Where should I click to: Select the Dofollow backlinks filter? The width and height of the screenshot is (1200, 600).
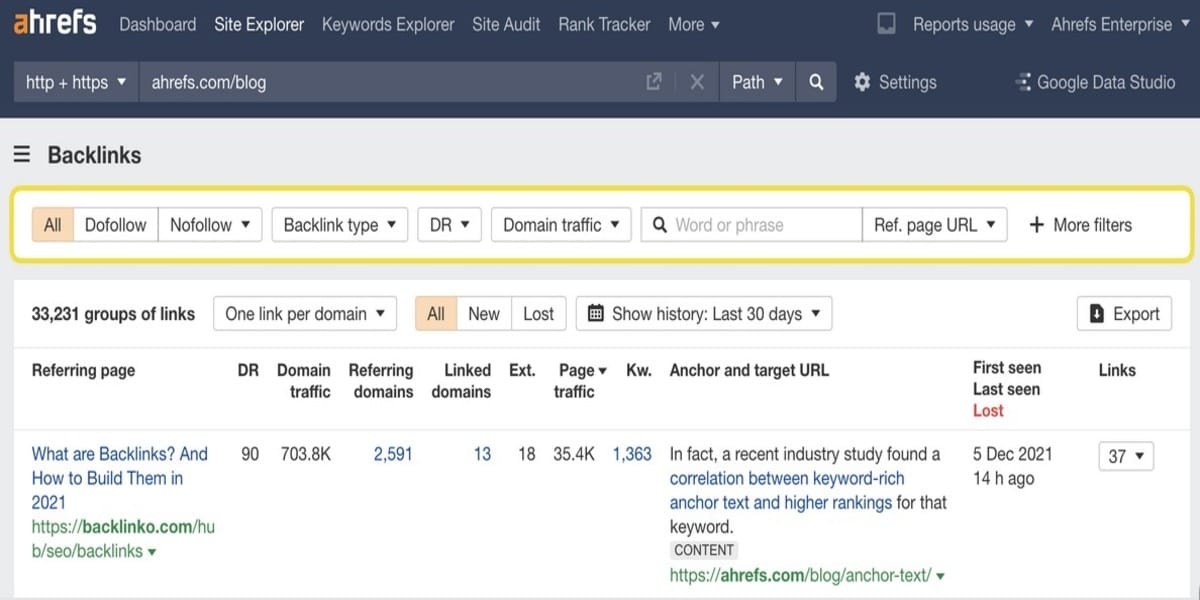pyautogui.click(x=115, y=225)
